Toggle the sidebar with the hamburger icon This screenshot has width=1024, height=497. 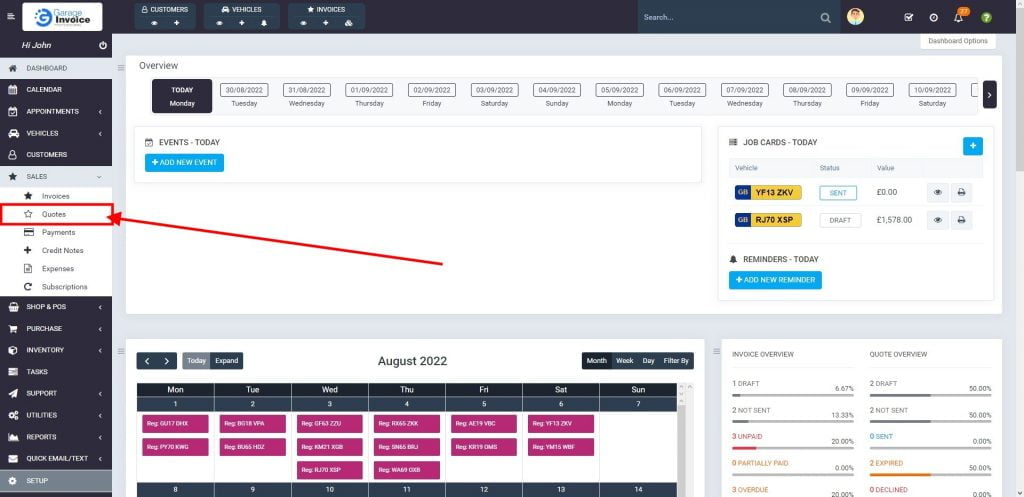[x=11, y=17]
